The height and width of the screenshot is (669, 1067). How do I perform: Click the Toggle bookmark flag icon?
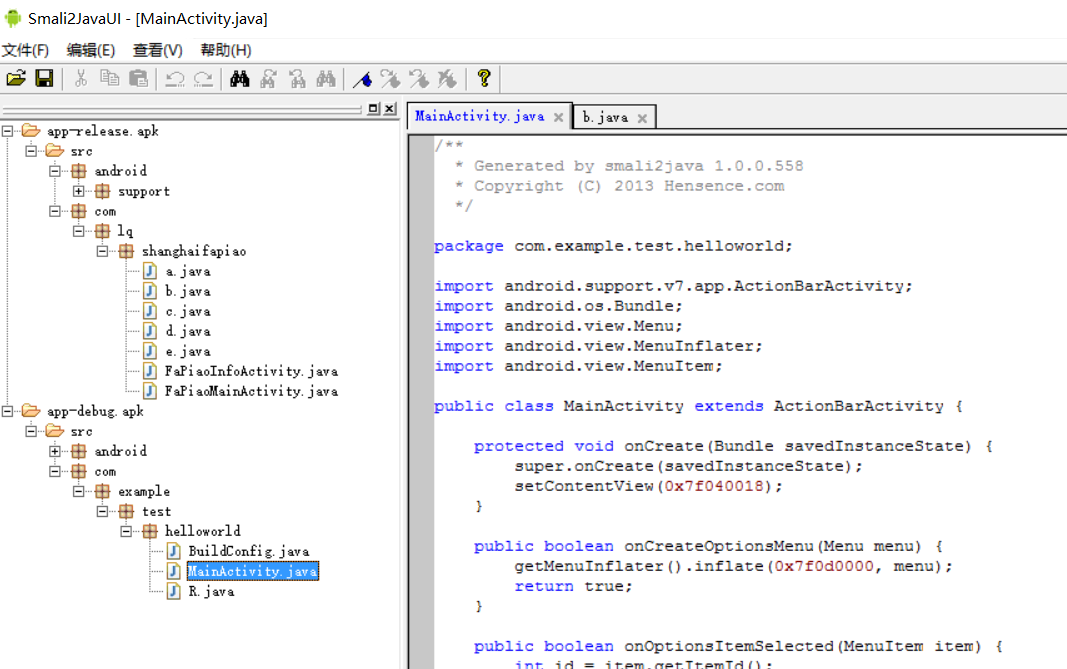[363, 78]
